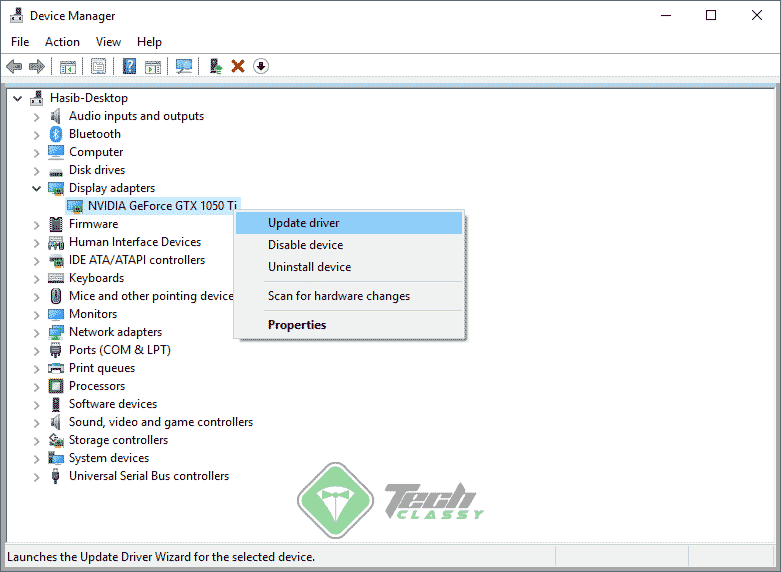Click the red X Uninstall device toolbar icon
781x572 pixels.
click(238, 66)
